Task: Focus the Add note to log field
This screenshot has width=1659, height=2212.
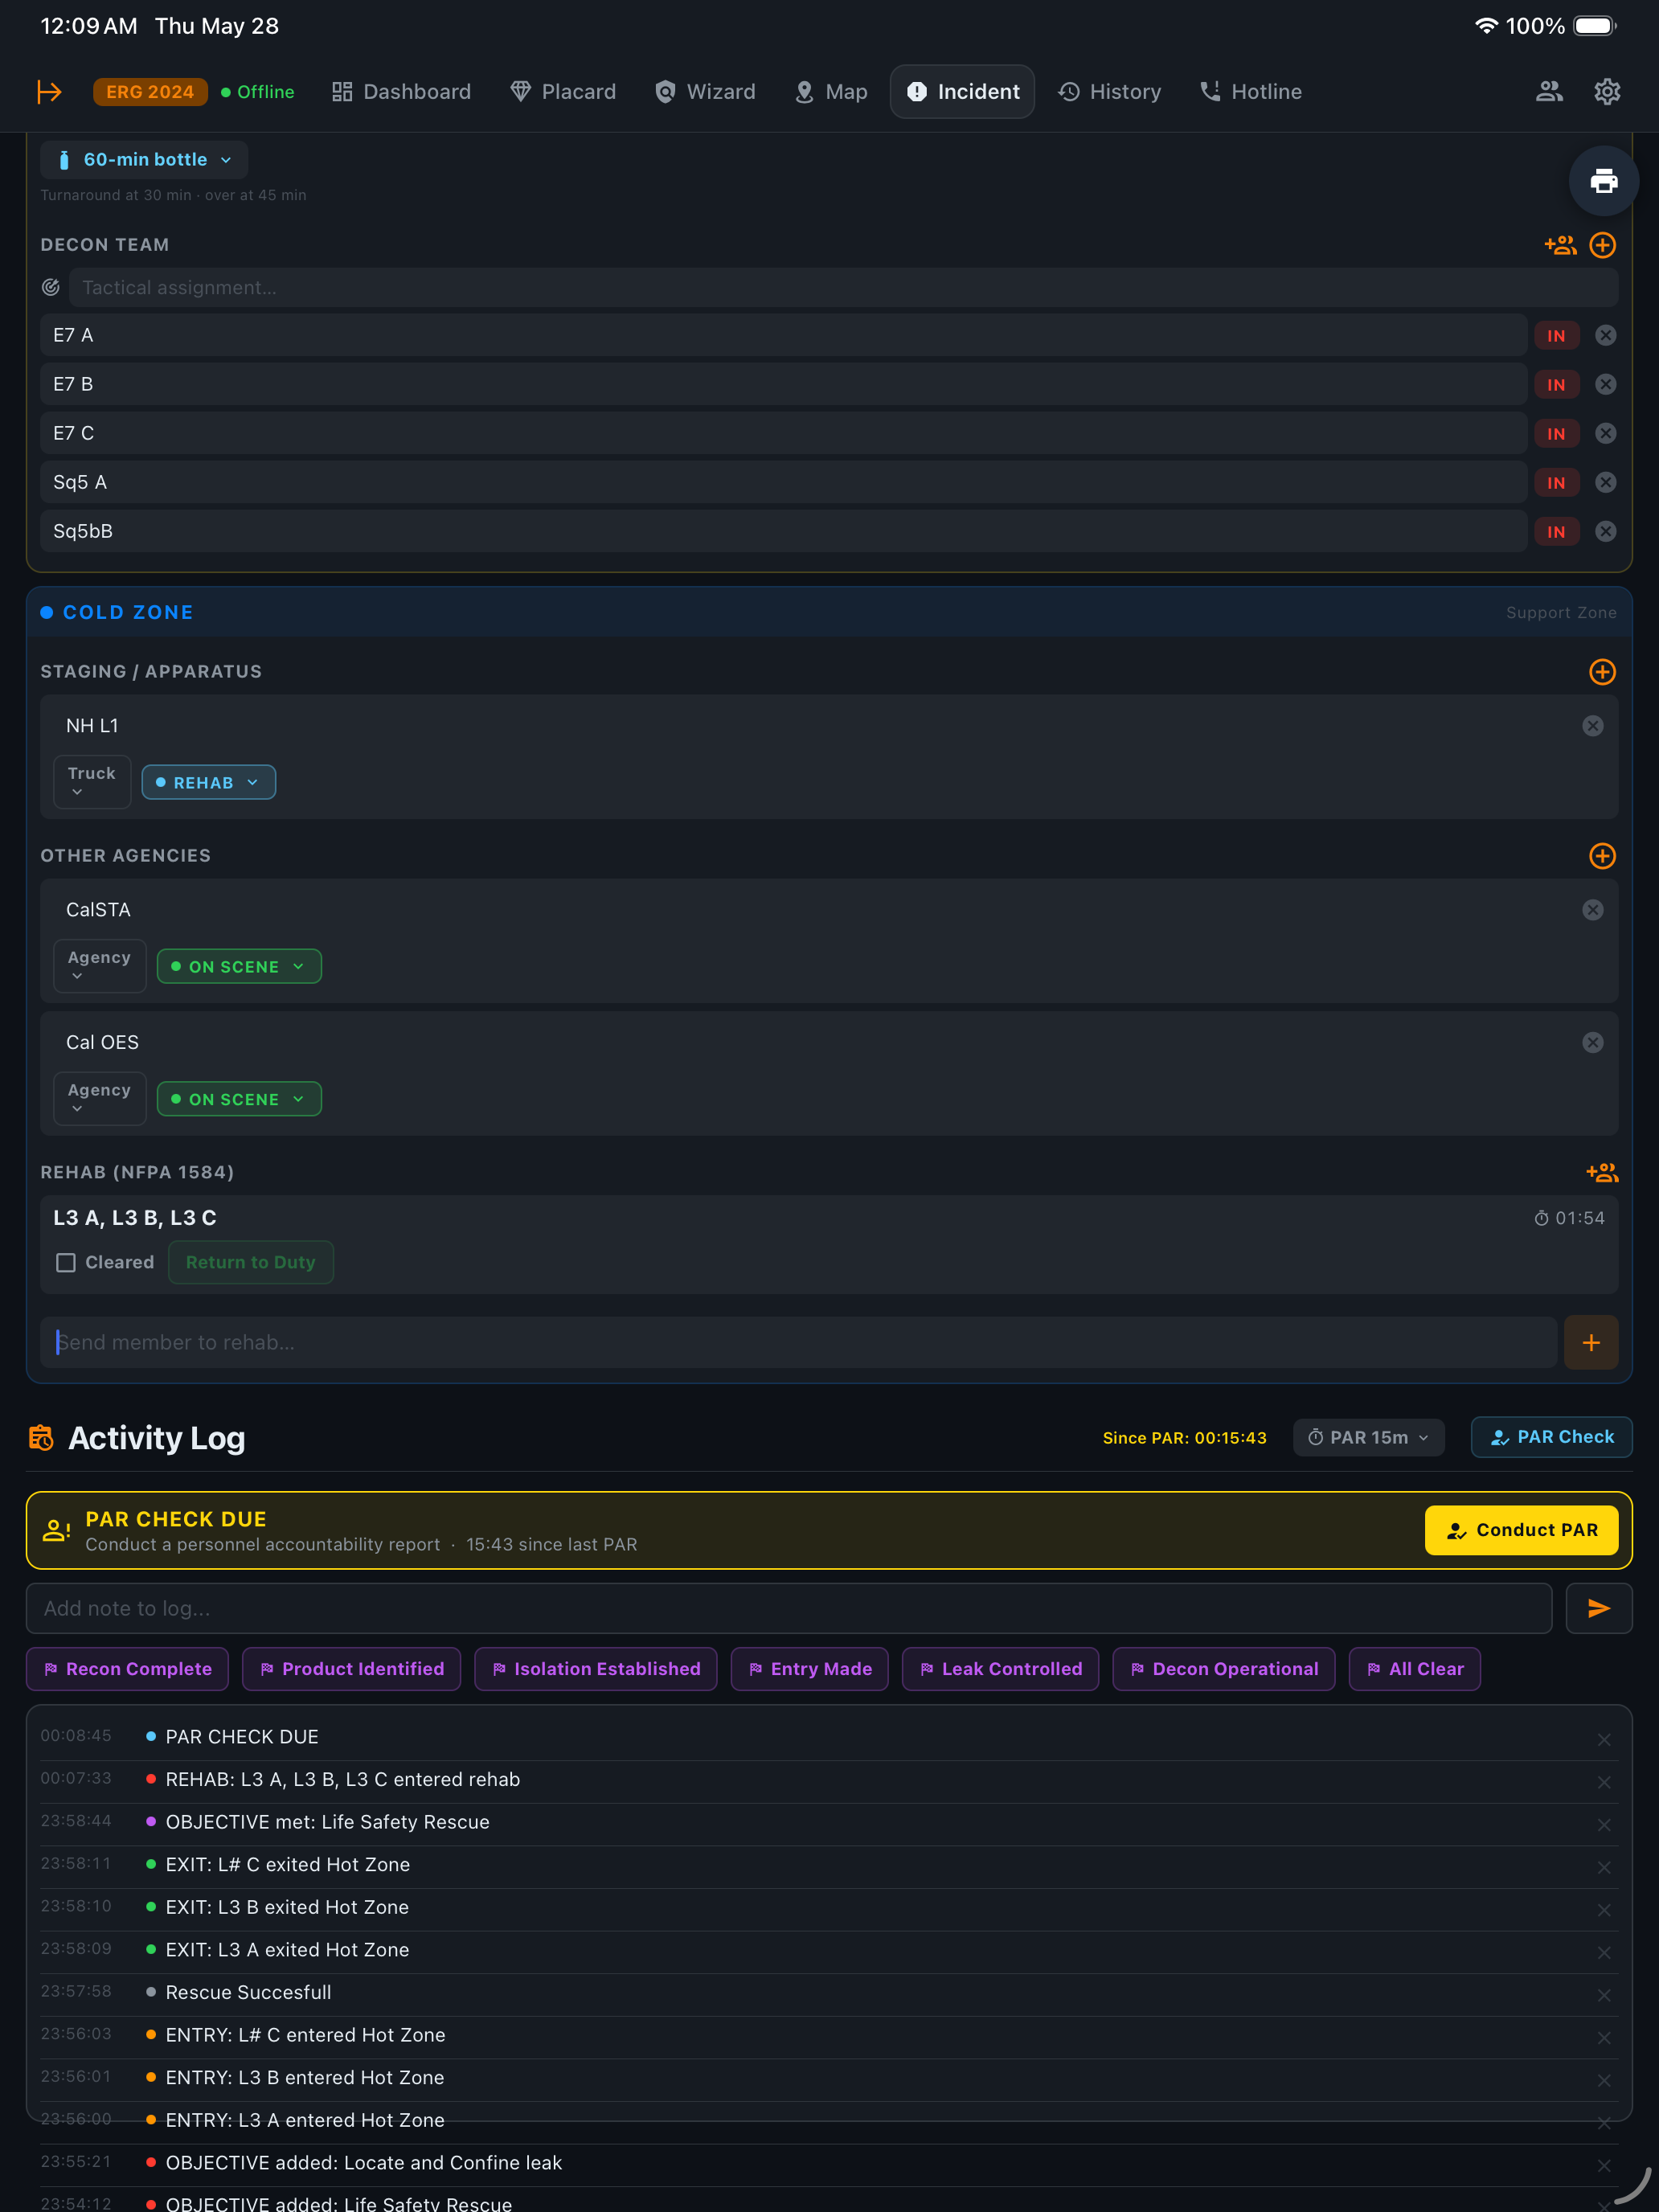Action: pyautogui.click(x=789, y=1608)
